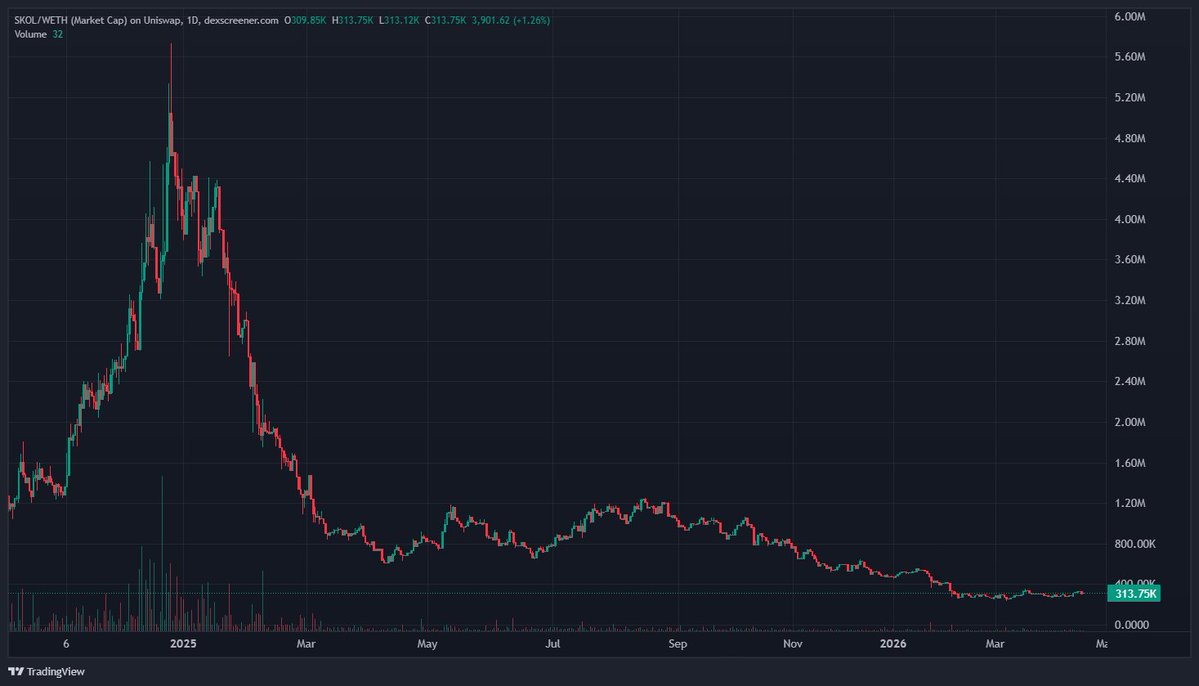Click the Jul time axis label
The height and width of the screenshot is (686, 1199).
553,644
